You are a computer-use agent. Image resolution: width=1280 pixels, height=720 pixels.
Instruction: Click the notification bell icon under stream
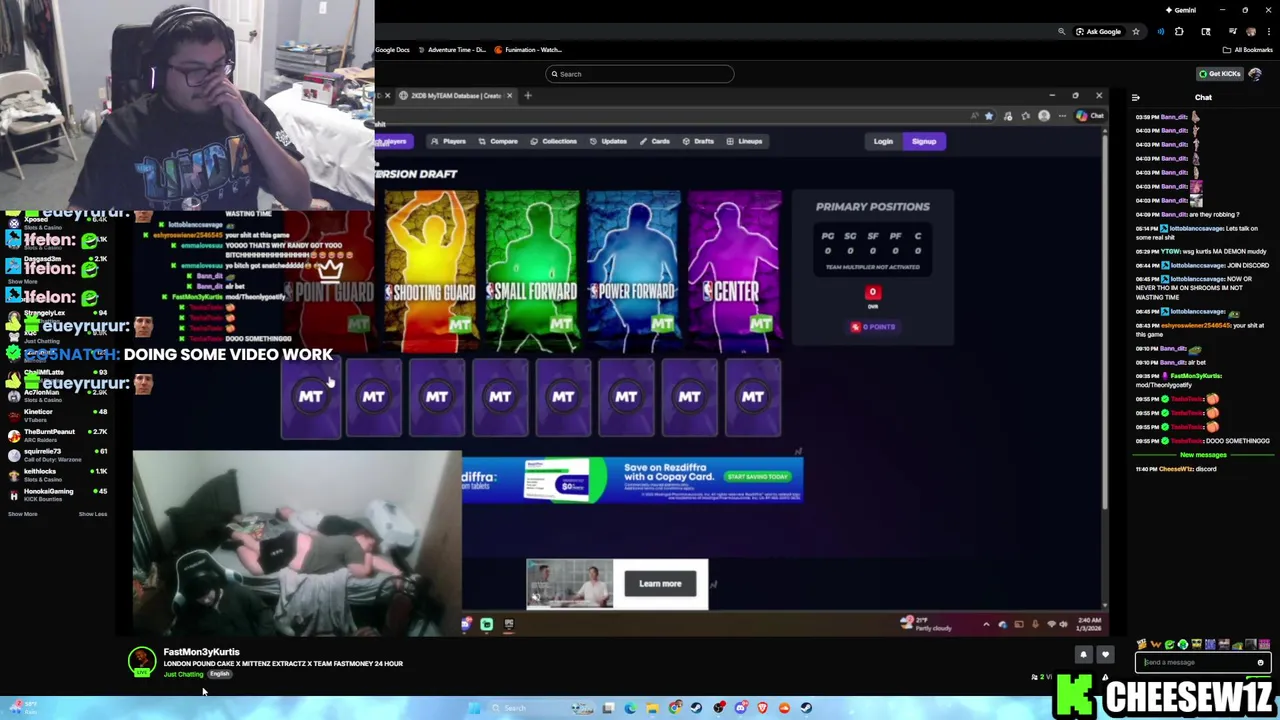click(1083, 655)
